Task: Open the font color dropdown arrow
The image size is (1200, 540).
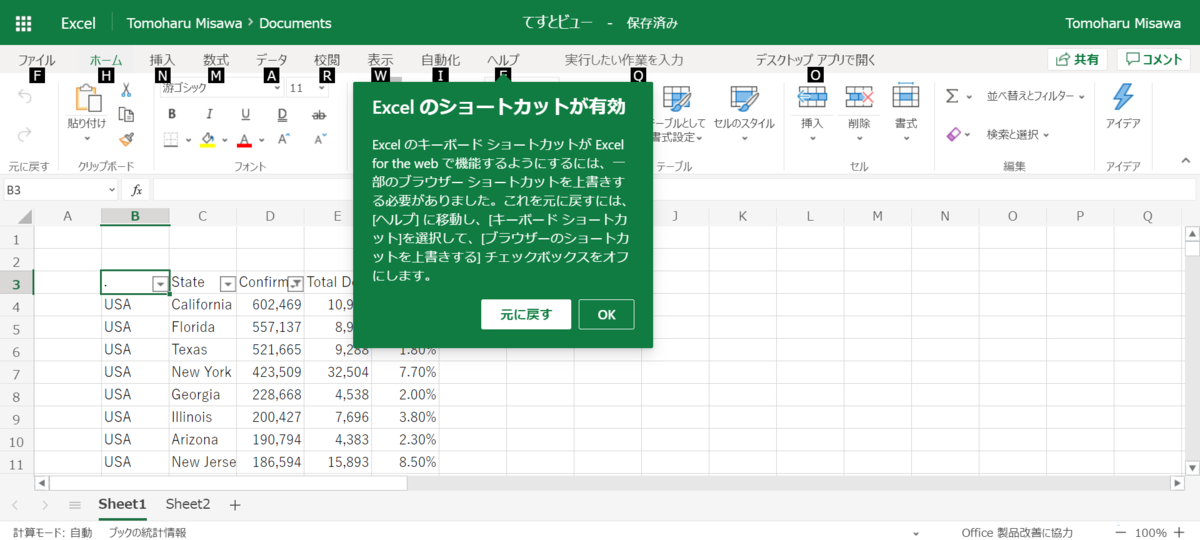Action: [261, 140]
